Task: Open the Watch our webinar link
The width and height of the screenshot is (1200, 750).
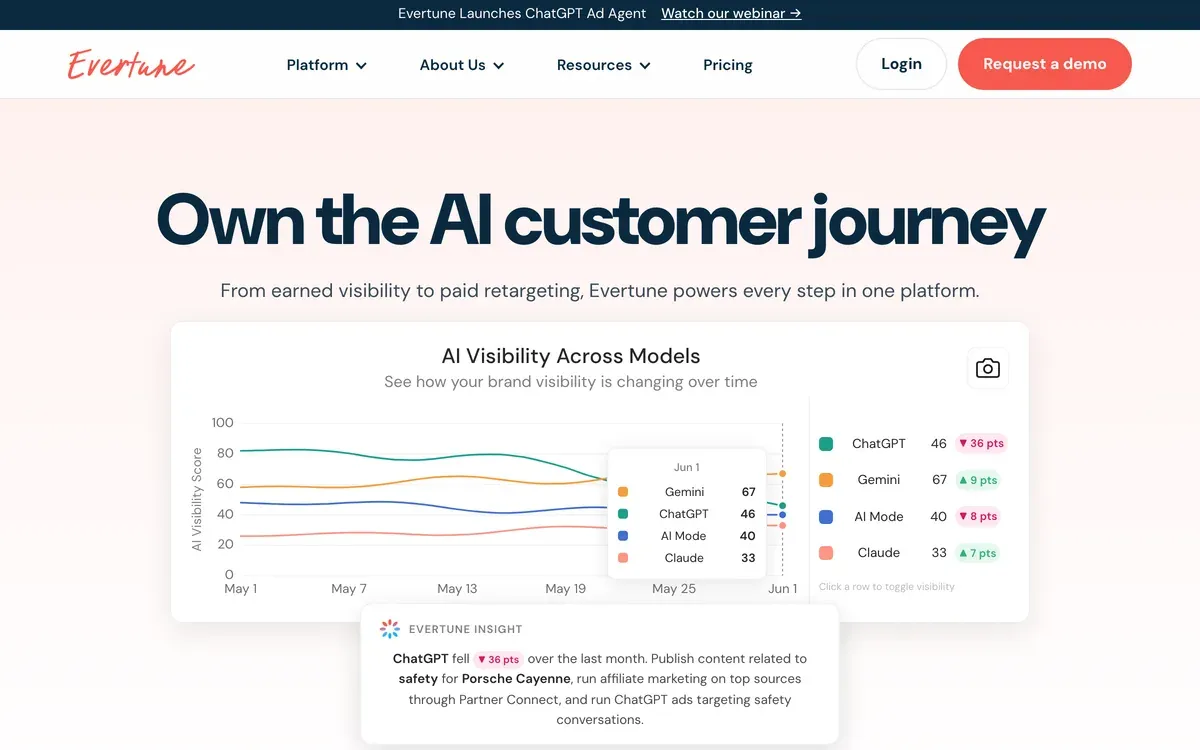Action: [731, 14]
